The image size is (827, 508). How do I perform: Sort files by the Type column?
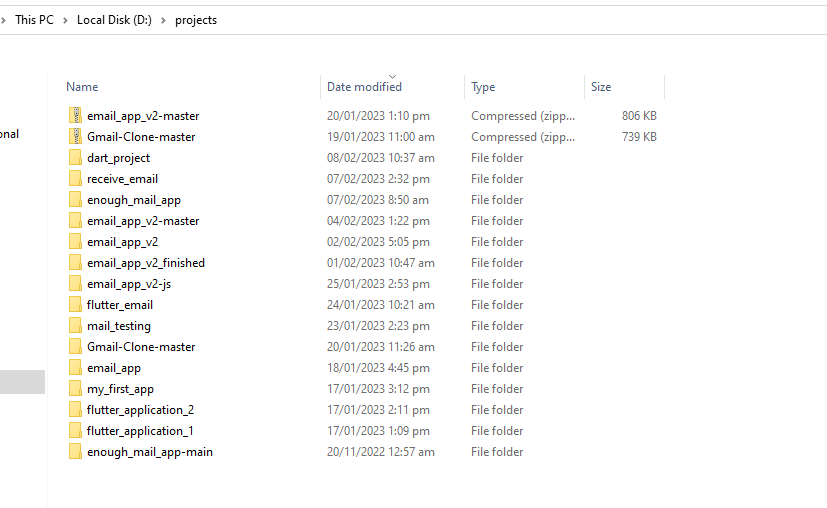(x=483, y=87)
